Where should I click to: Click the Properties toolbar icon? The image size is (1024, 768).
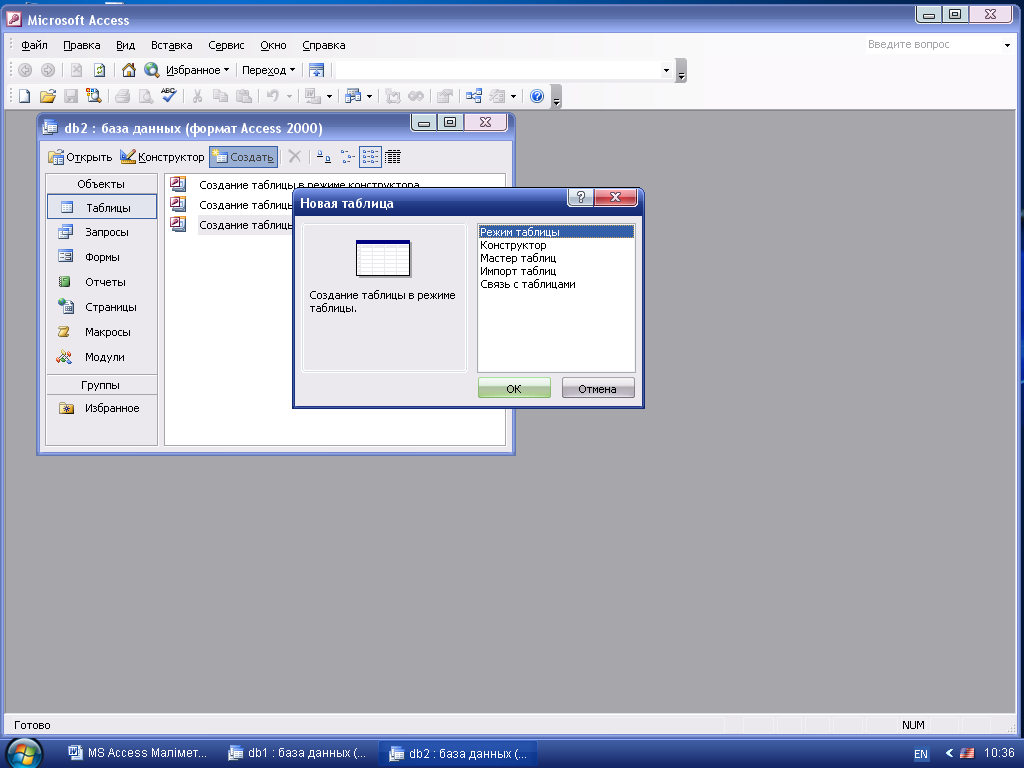pyautogui.click(x=445, y=97)
